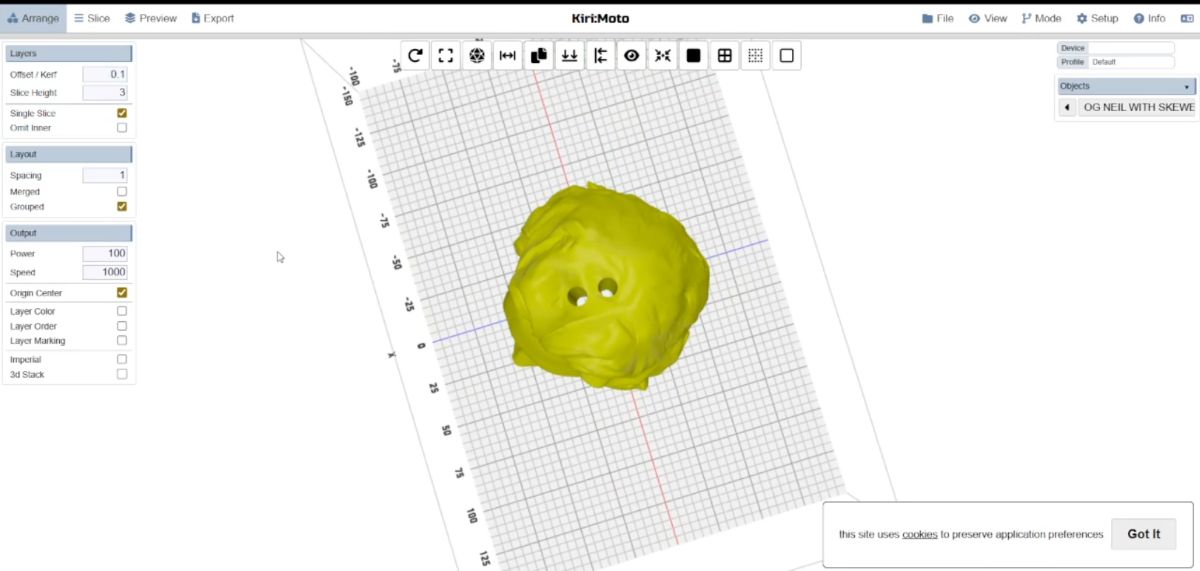The width and height of the screenshot is (1200, 571).
Task: Switch to the Arrange tab
Action: click(x=33, y=18)
